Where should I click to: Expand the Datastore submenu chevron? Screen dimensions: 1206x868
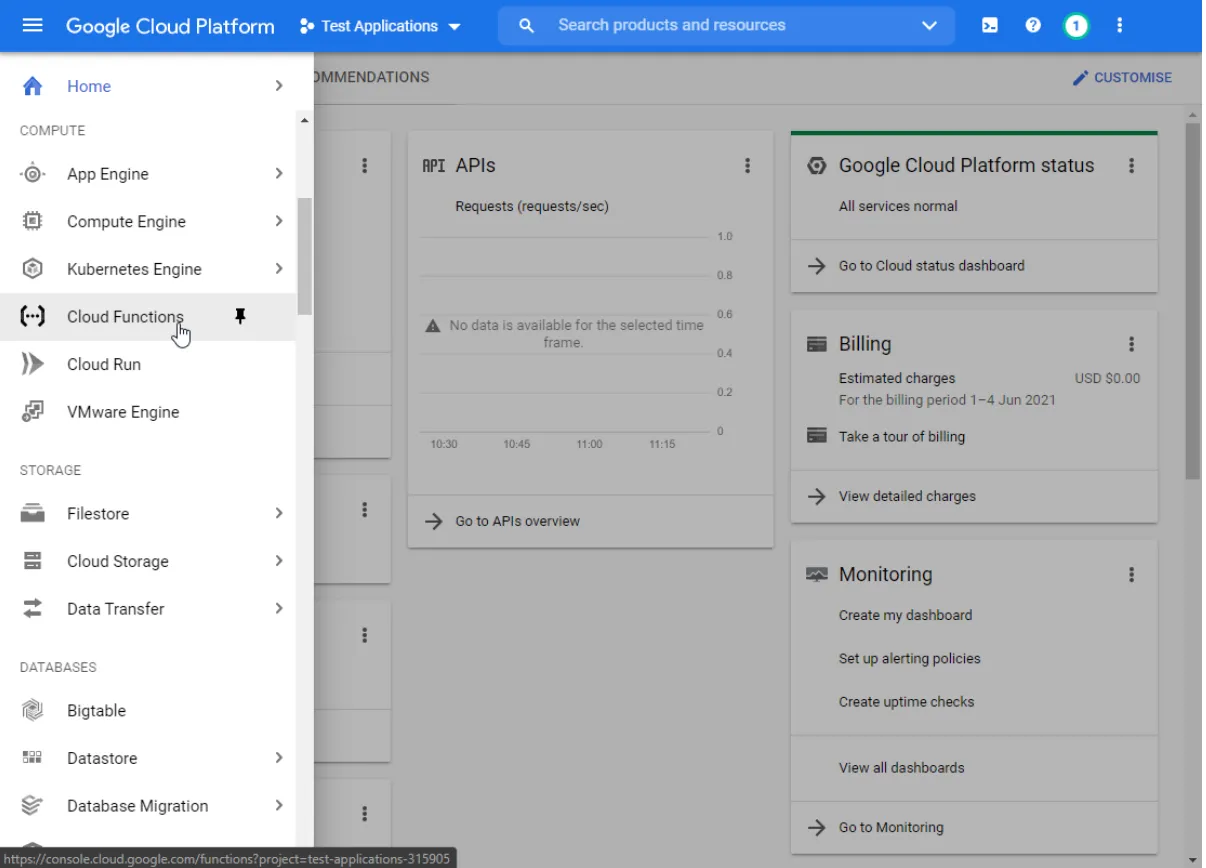tap(279, 758)
